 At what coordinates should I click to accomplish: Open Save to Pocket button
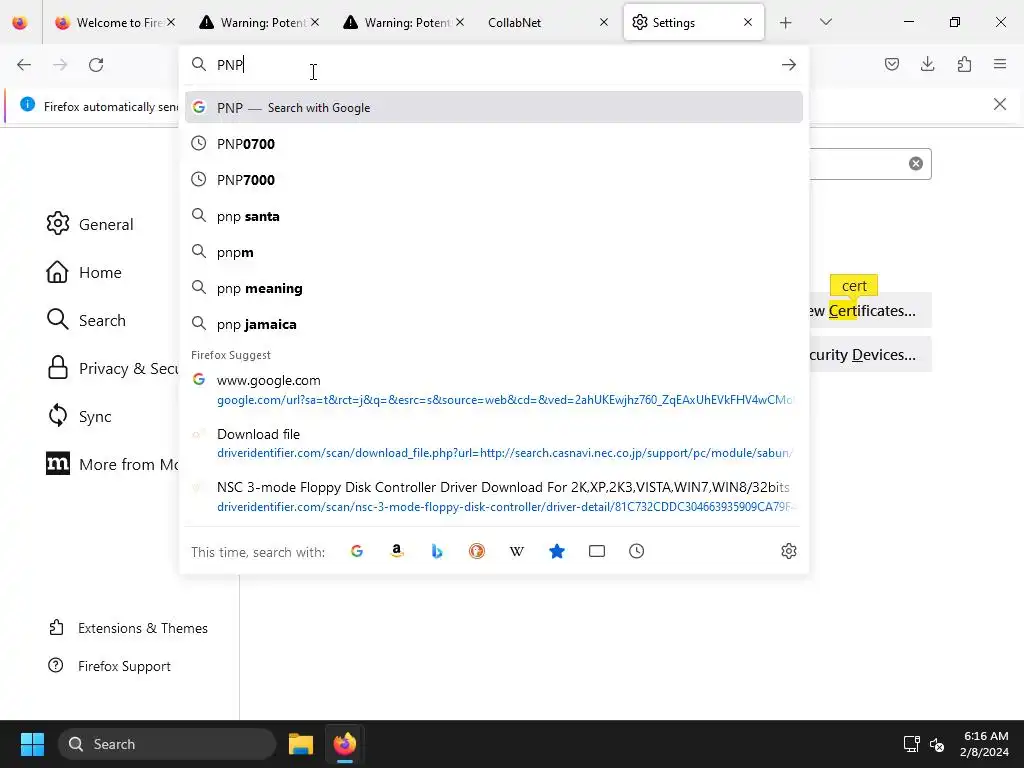[892, 64]
